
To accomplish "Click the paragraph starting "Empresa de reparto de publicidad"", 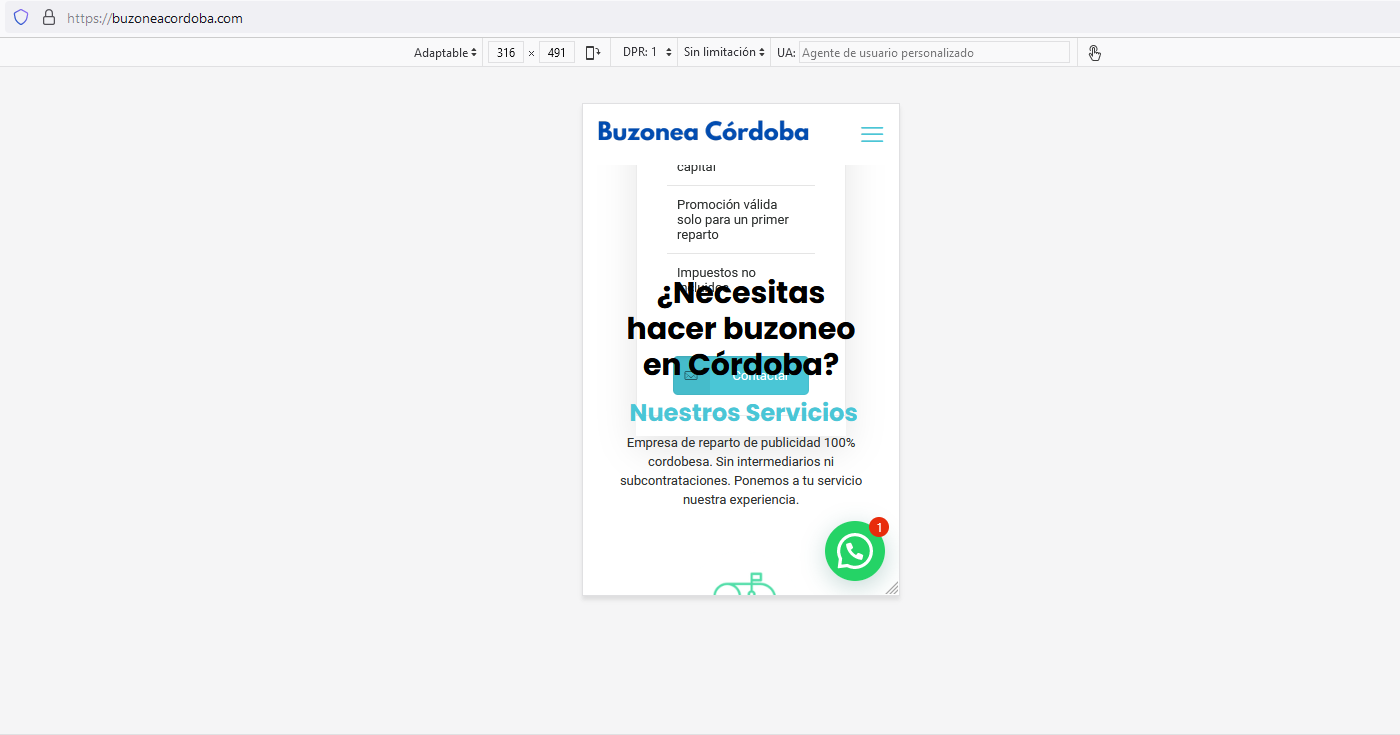I will pos(741,471).
